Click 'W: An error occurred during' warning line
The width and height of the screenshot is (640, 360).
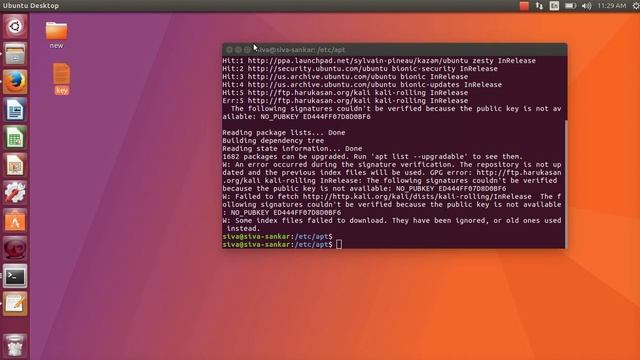coord(392,164)
